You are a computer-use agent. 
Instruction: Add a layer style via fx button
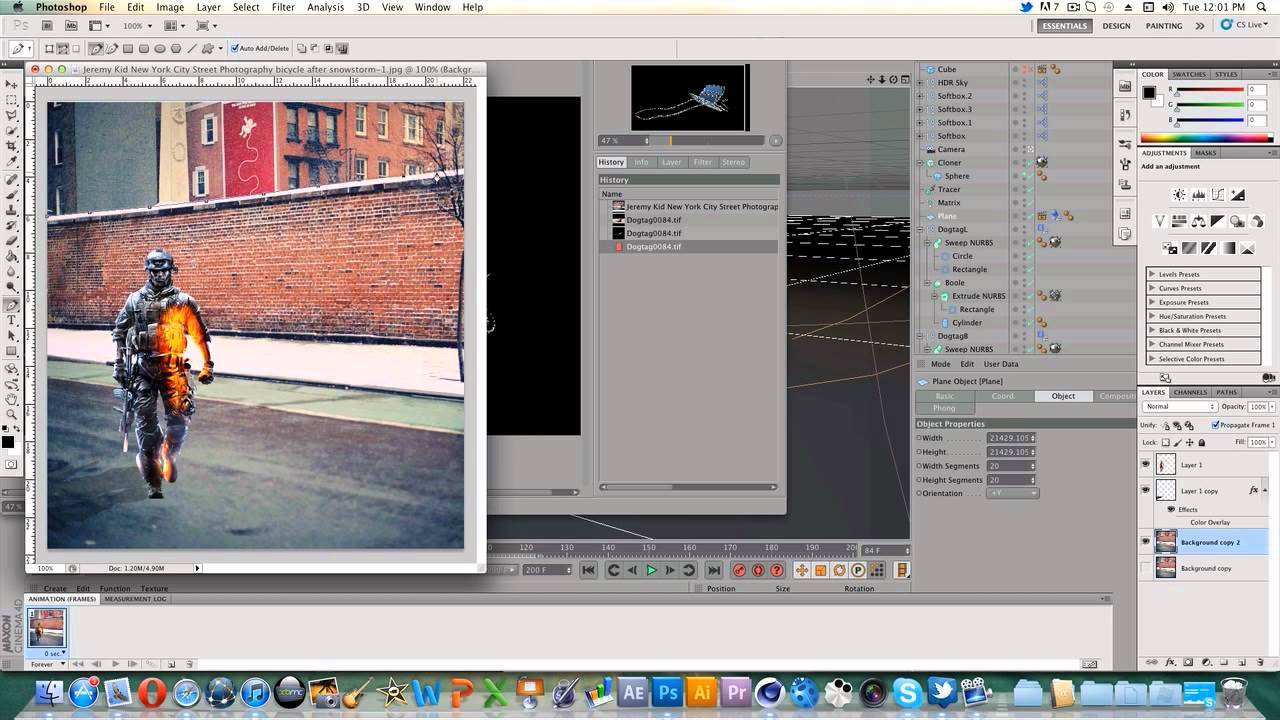[x=1169, y=663]
